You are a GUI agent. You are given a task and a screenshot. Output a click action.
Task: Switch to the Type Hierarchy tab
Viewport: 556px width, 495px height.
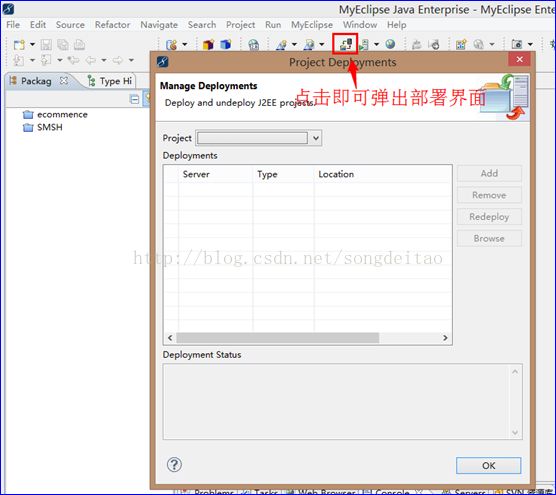110,81
